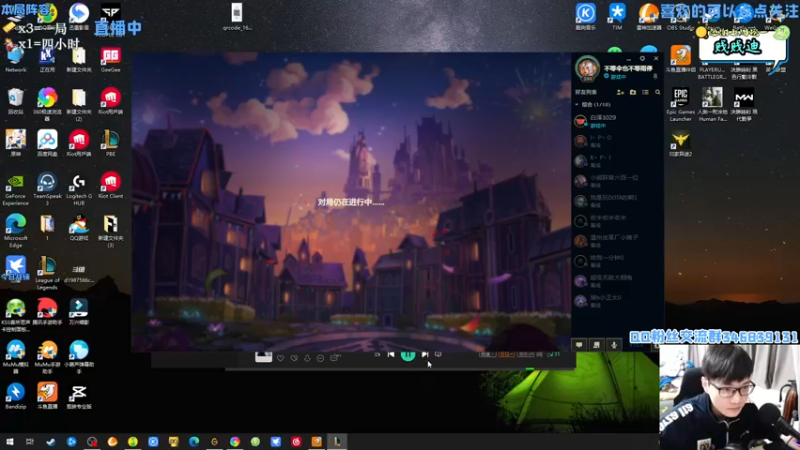The width and height of the screenshot is (800, 450).
Task: Launch Bandizip from the desktop
Action: (x=15, y=396)
